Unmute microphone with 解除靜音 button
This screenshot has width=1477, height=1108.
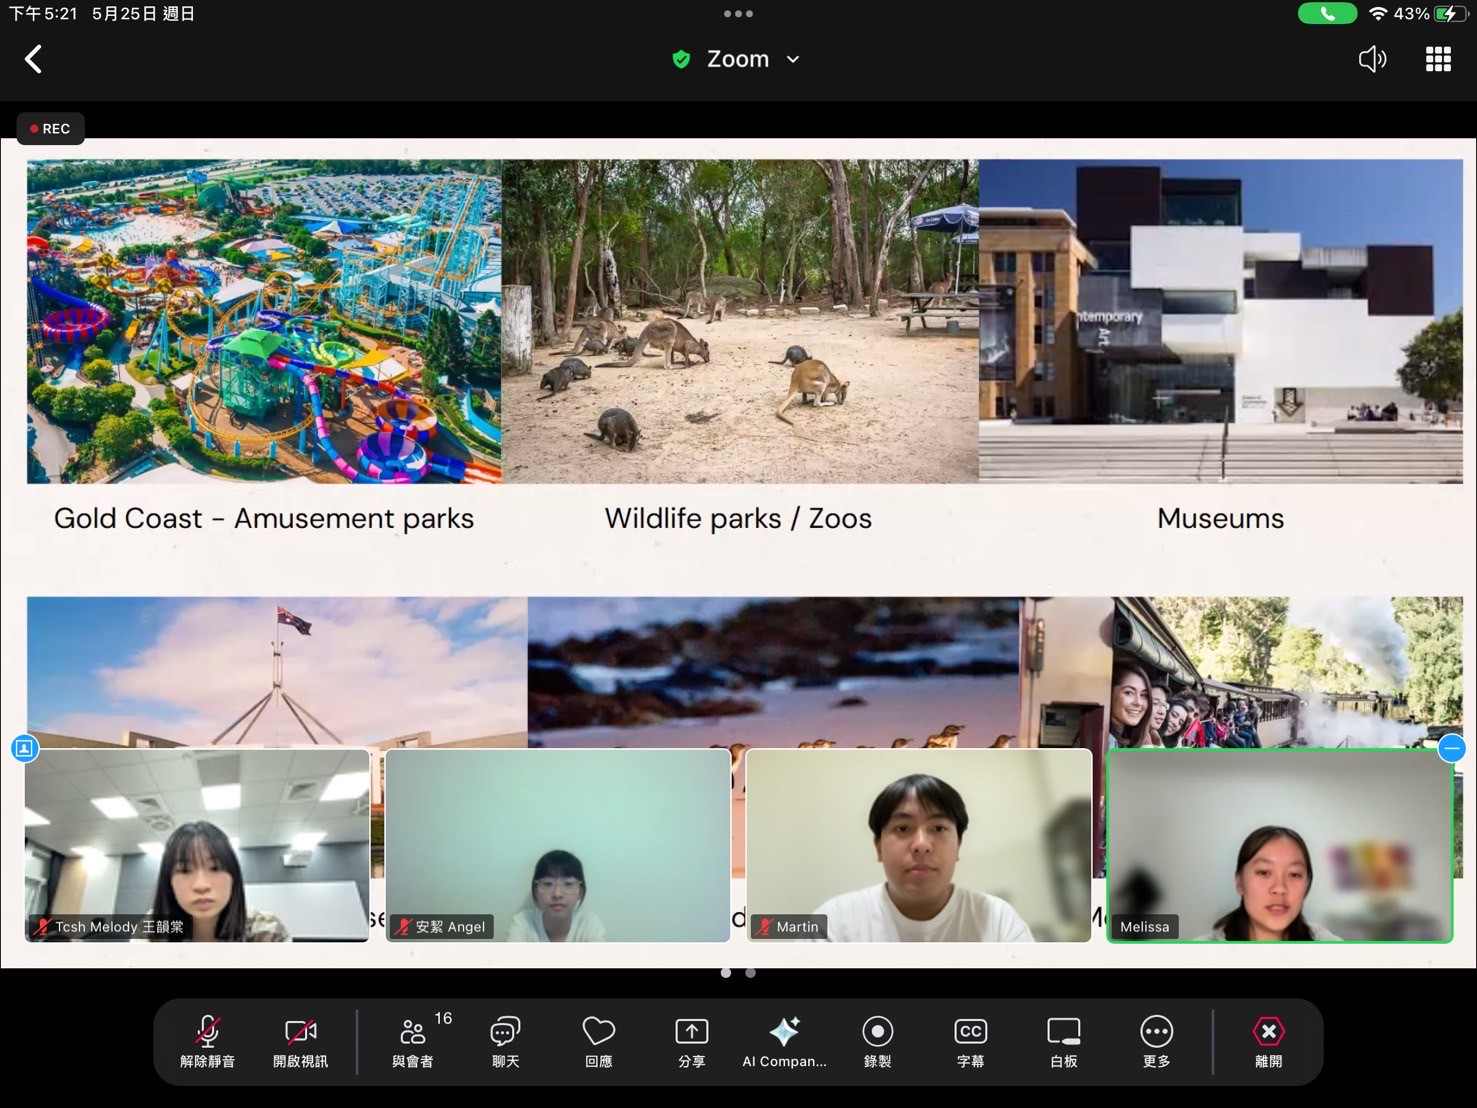(x=207, y=1041)
